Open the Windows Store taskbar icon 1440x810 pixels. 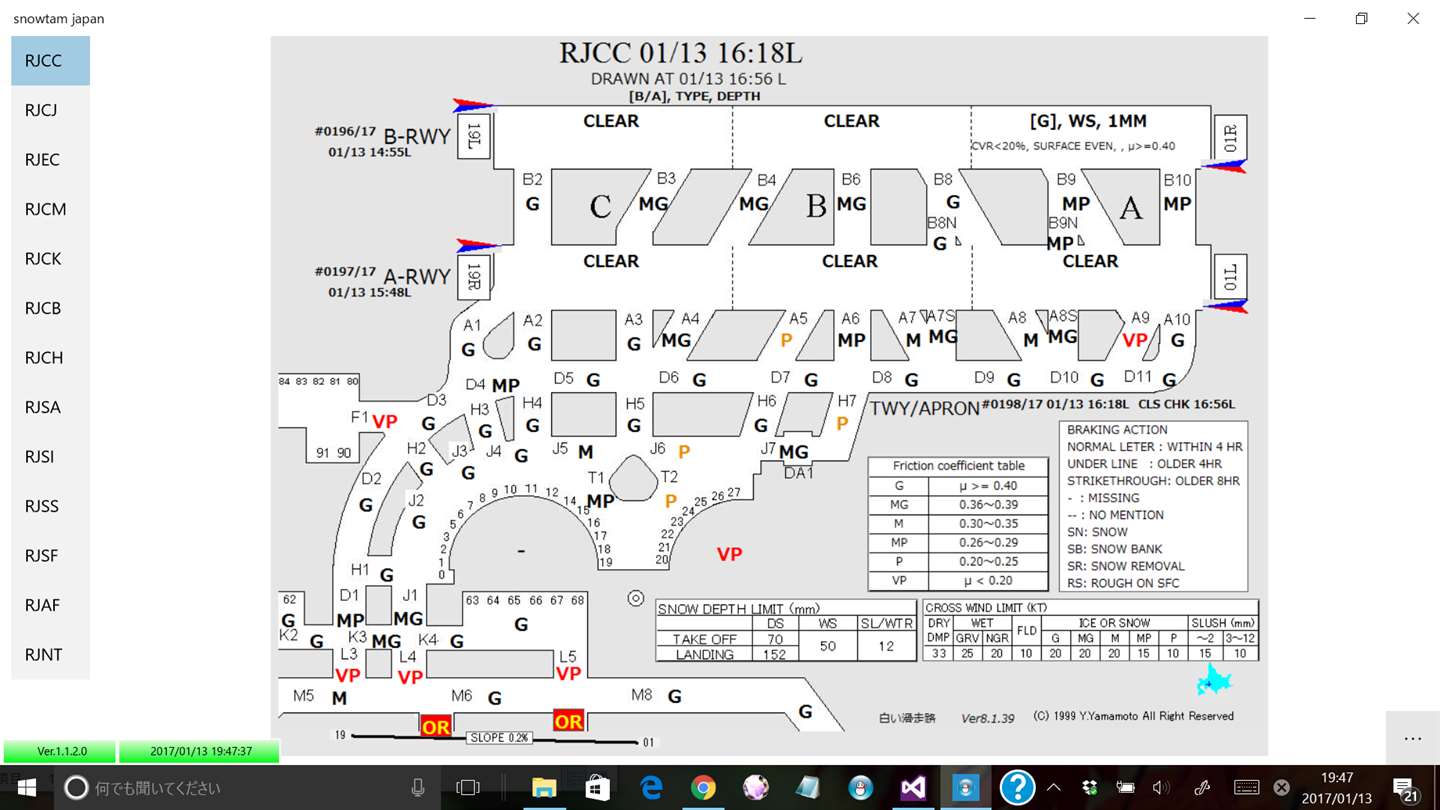597,788
